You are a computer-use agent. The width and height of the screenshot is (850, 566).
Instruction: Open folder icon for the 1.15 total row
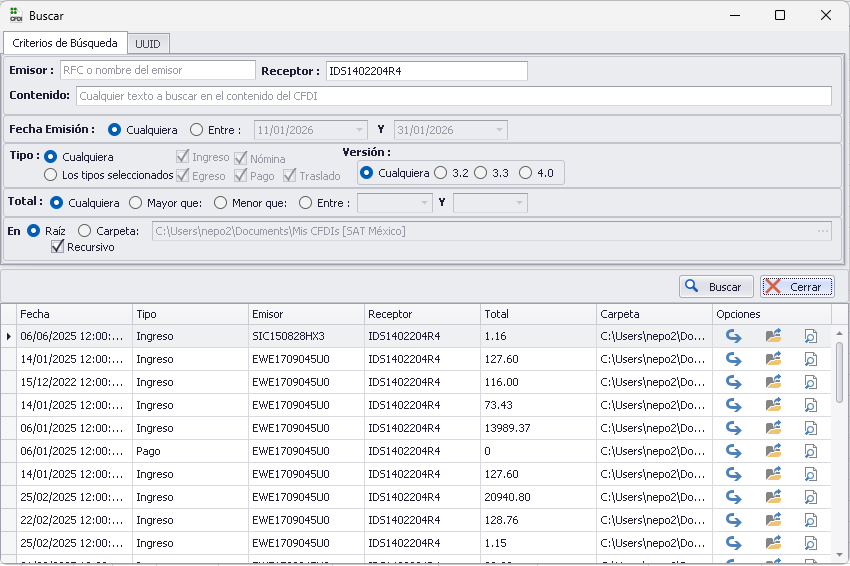coord(772,543)
